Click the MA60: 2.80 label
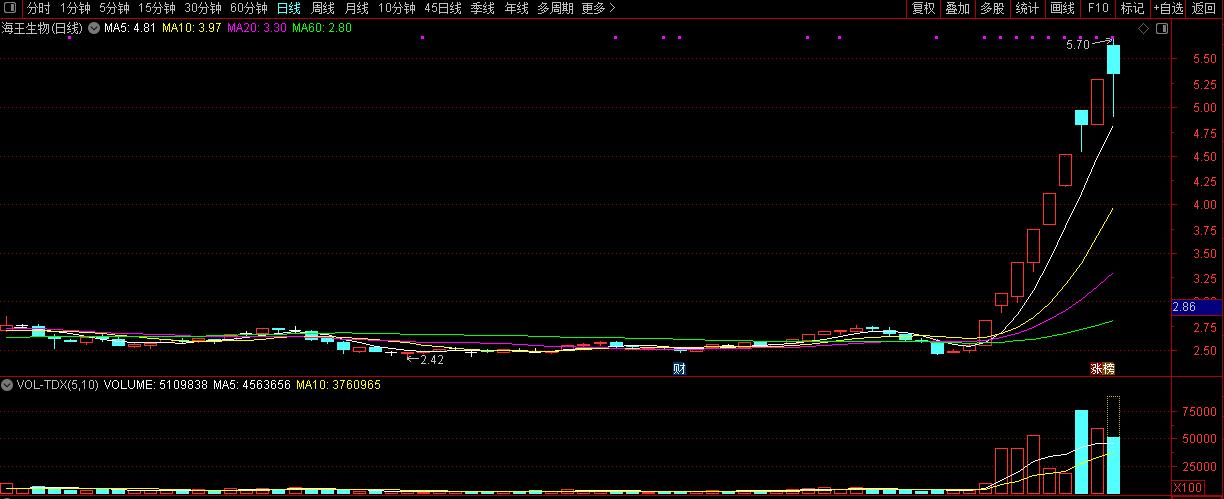1224x499 pixels. point(322,28)
